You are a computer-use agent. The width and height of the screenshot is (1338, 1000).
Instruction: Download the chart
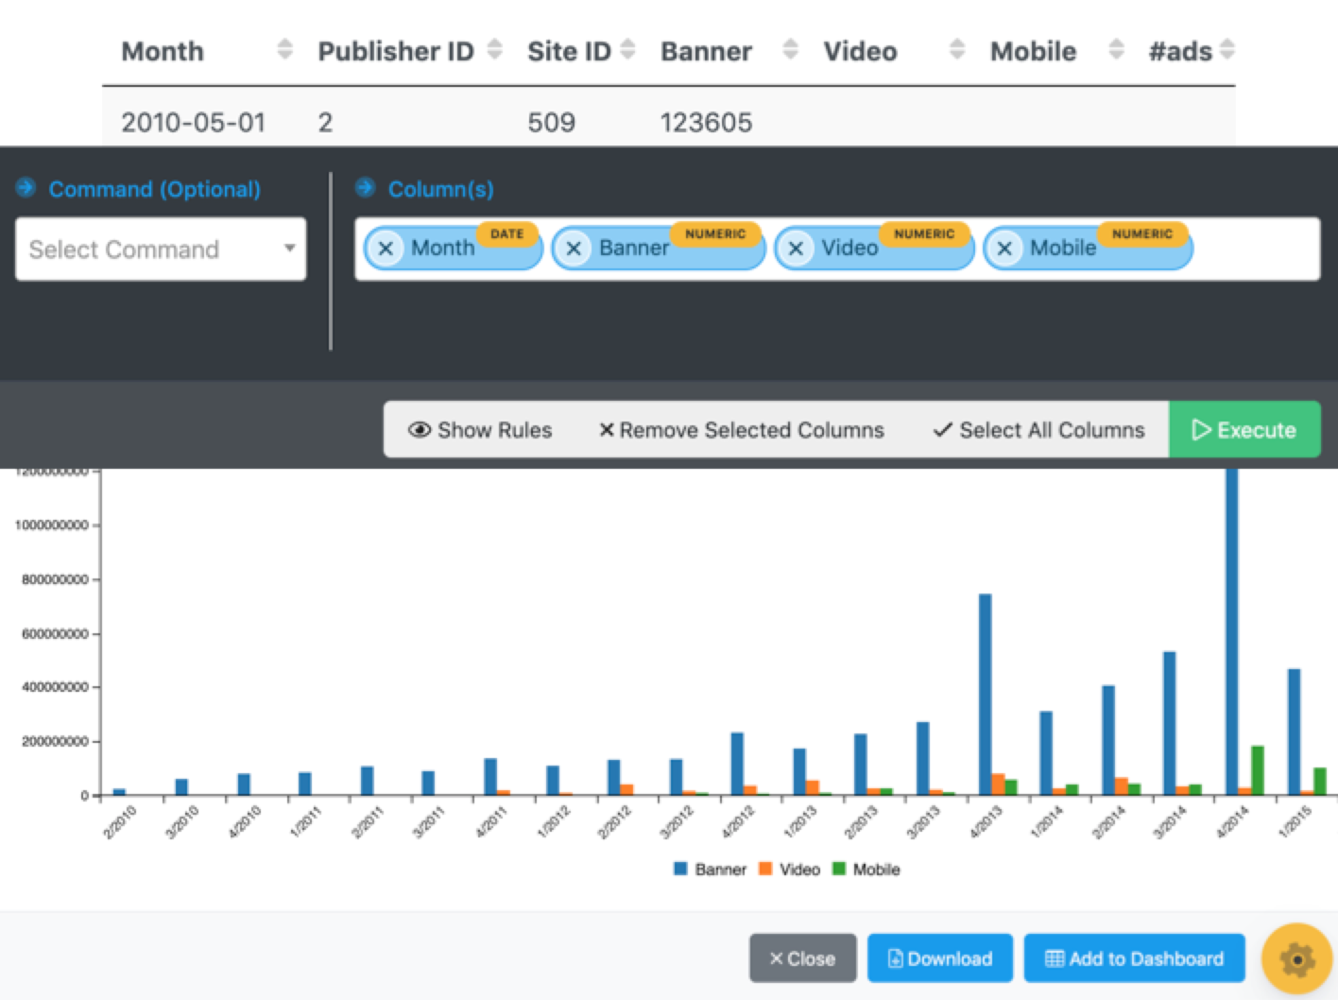coord(940,958)
